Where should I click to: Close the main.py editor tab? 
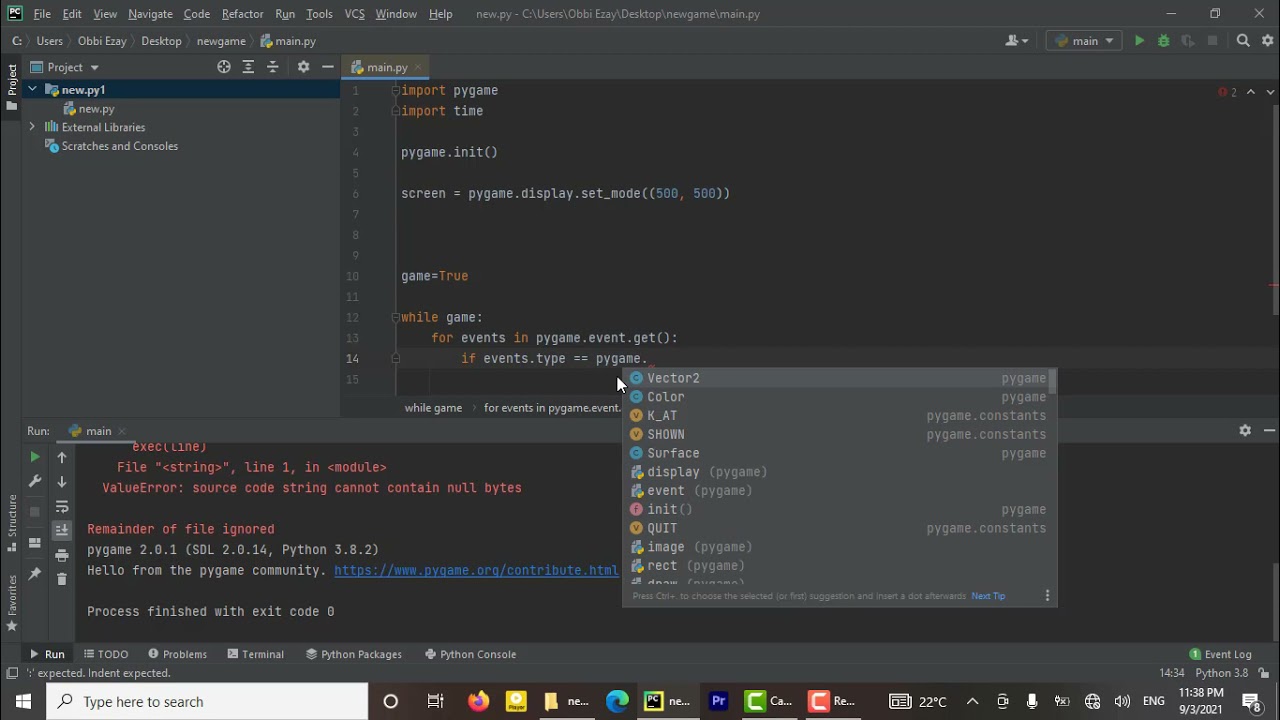(419, 68)
